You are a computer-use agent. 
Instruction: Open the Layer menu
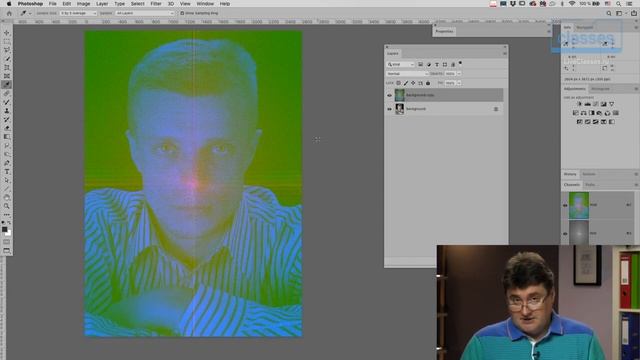(x=102, y=4)
